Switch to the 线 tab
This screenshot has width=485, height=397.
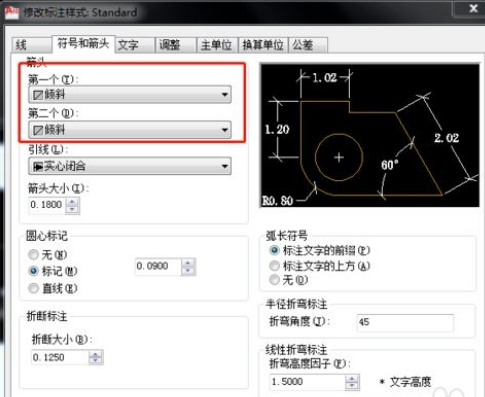pyautogui.click(x=32, y=45)
